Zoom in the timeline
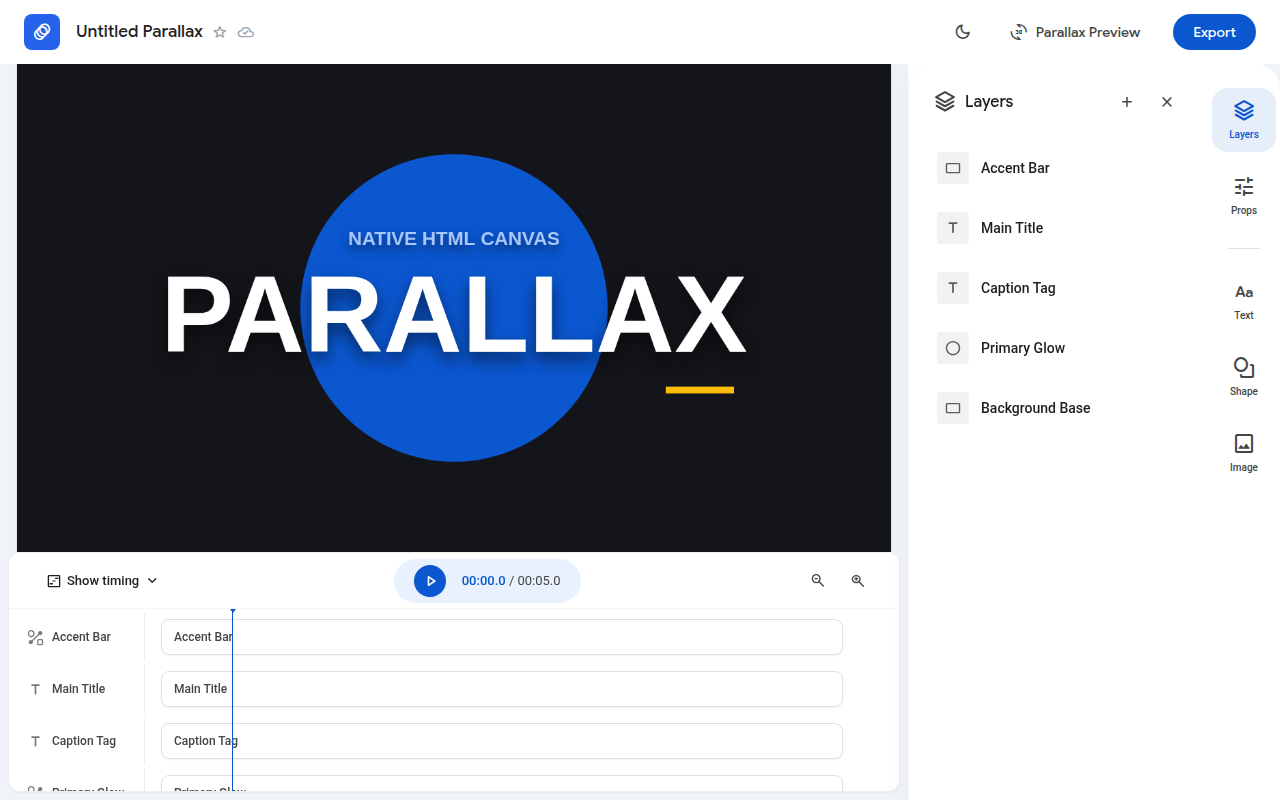The width and height of the screenshot is (1280, 800). point(858,581)
